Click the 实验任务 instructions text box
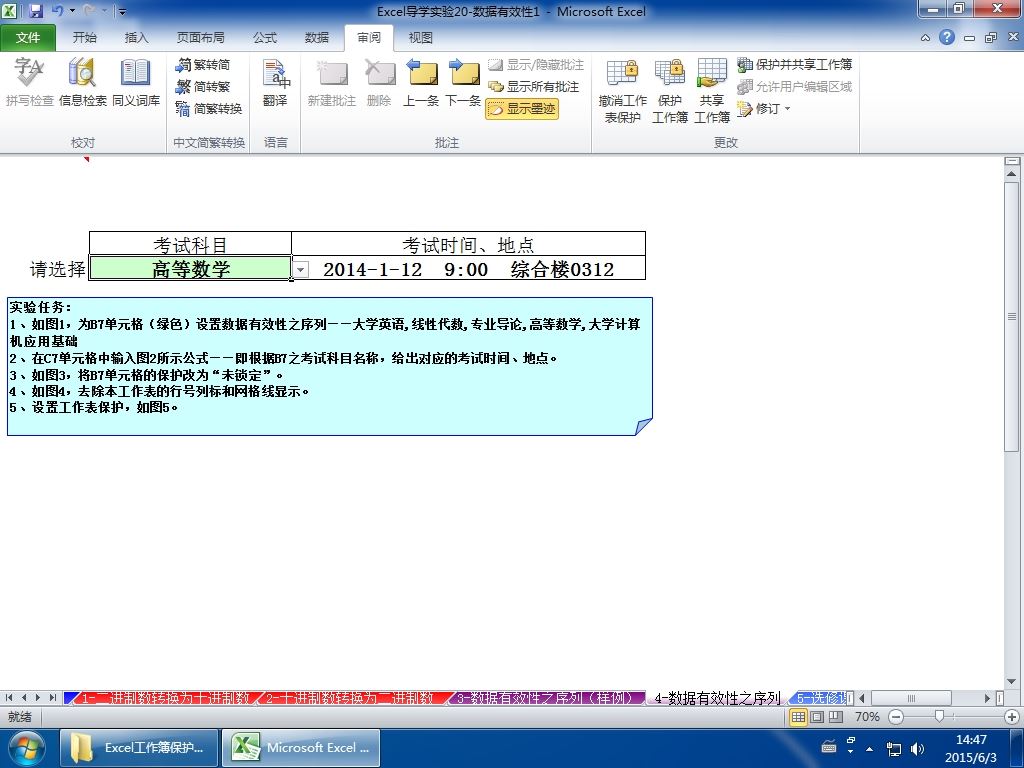The image size is (1024, 768). (x=329, y=366)
